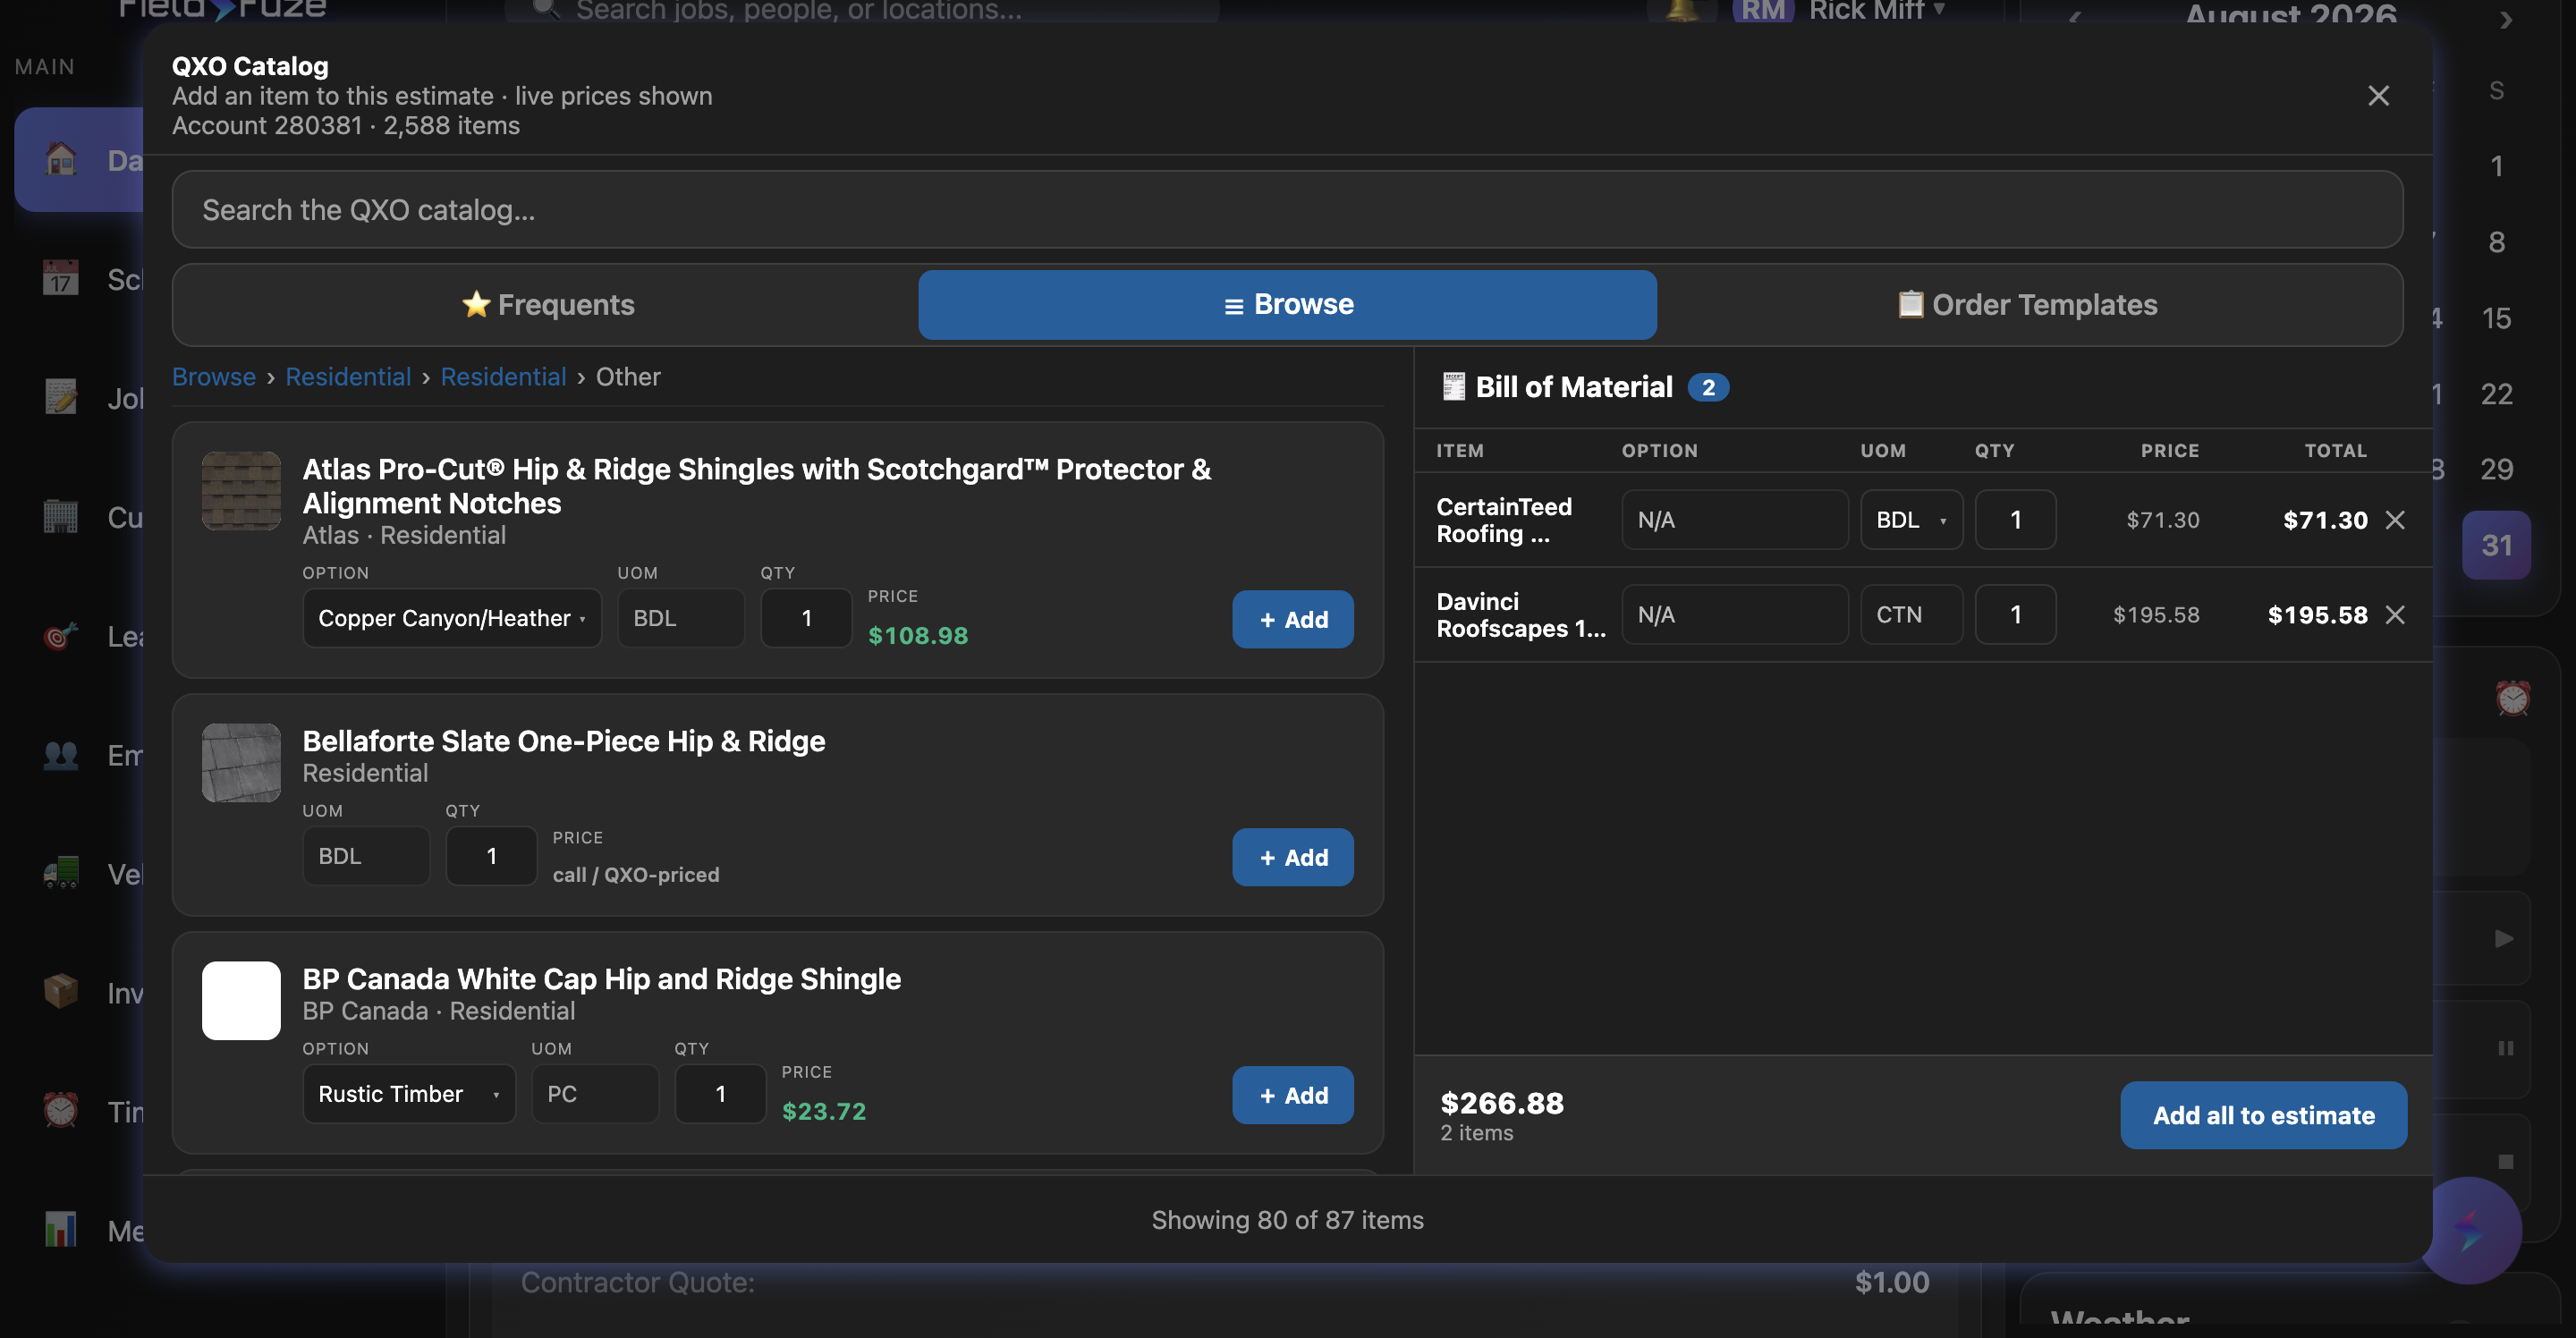Open the Atlas Pro-Cut shingles thumbnail
This screenshot has height=1338, width=2576.
click(x=241, y=490)
